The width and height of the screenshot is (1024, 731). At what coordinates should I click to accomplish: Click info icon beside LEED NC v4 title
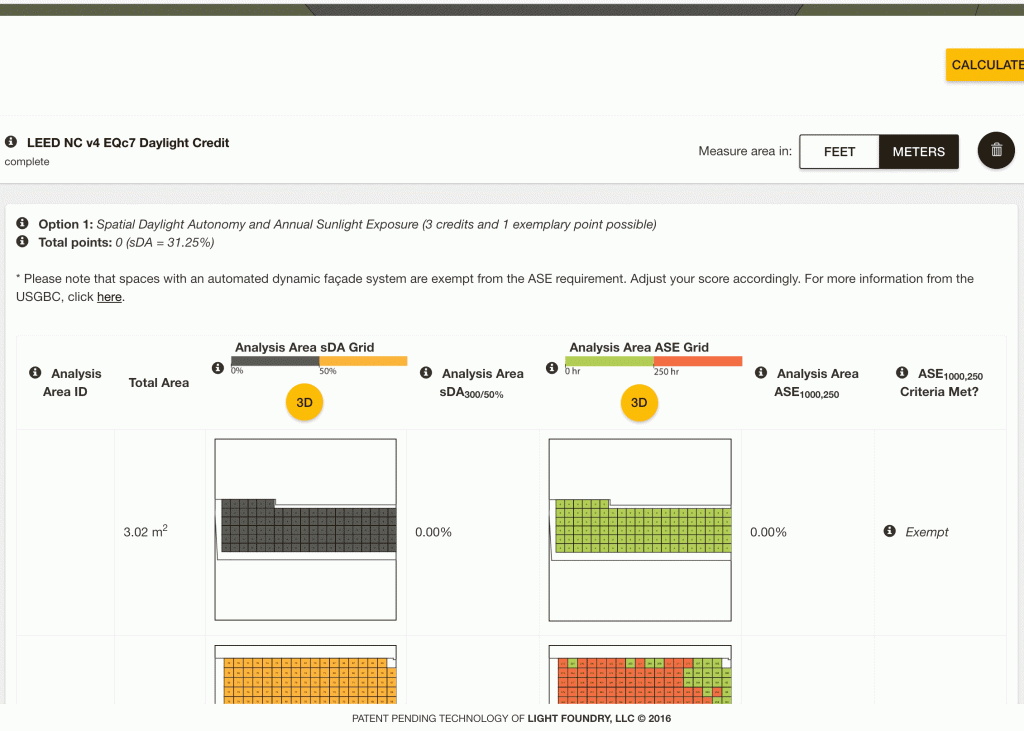(11, 143)
